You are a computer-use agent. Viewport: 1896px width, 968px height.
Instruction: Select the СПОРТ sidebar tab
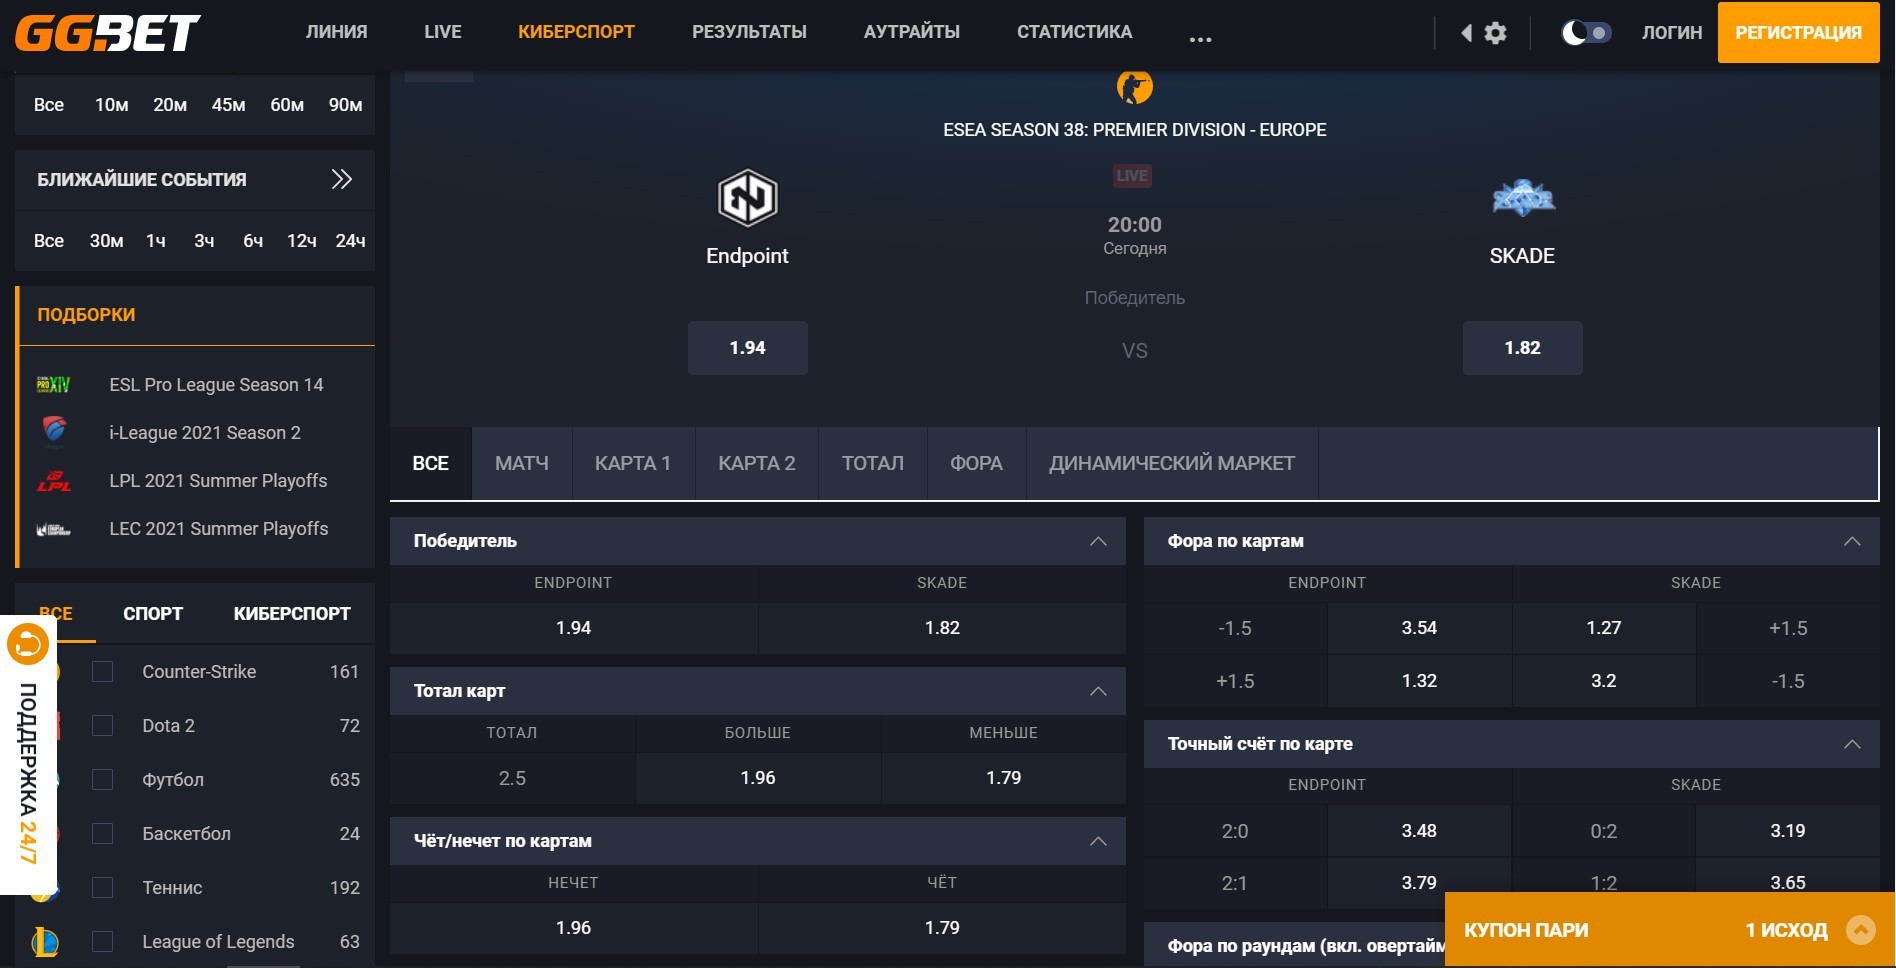click(153, 613)
